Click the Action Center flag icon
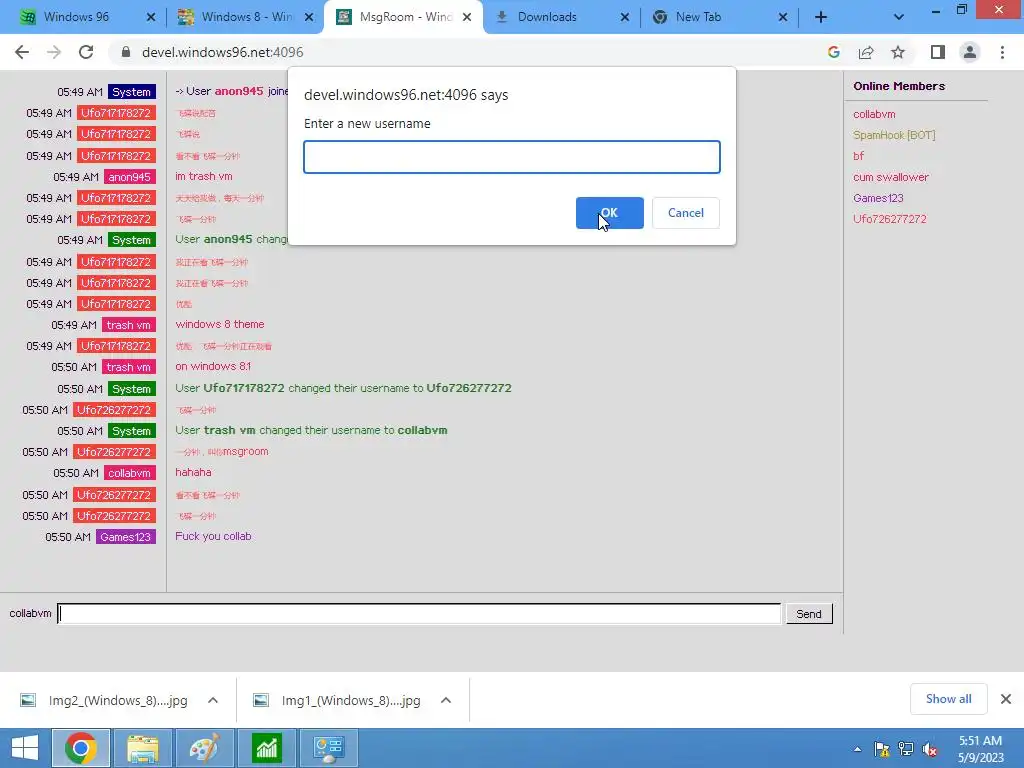Viewport: 1024px width, 768px height. click(882, 749)
